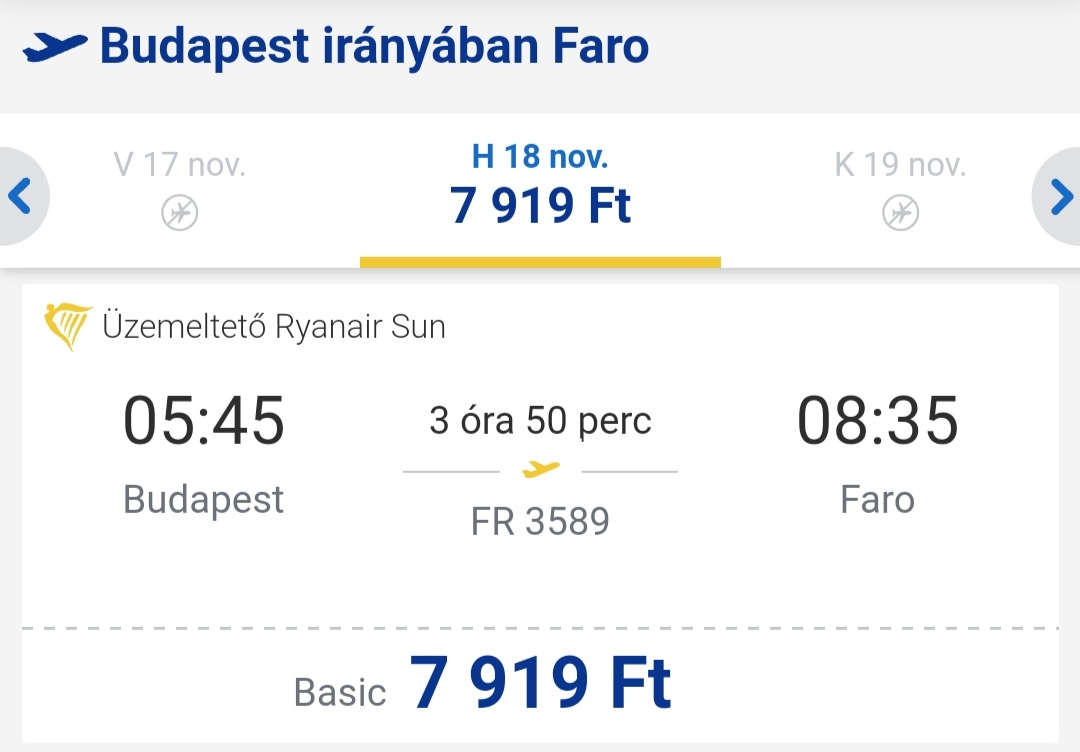This screenshot has width=1080, height=752.
Task: Click the 3 óra 50 perc duration
Action: 540,420
